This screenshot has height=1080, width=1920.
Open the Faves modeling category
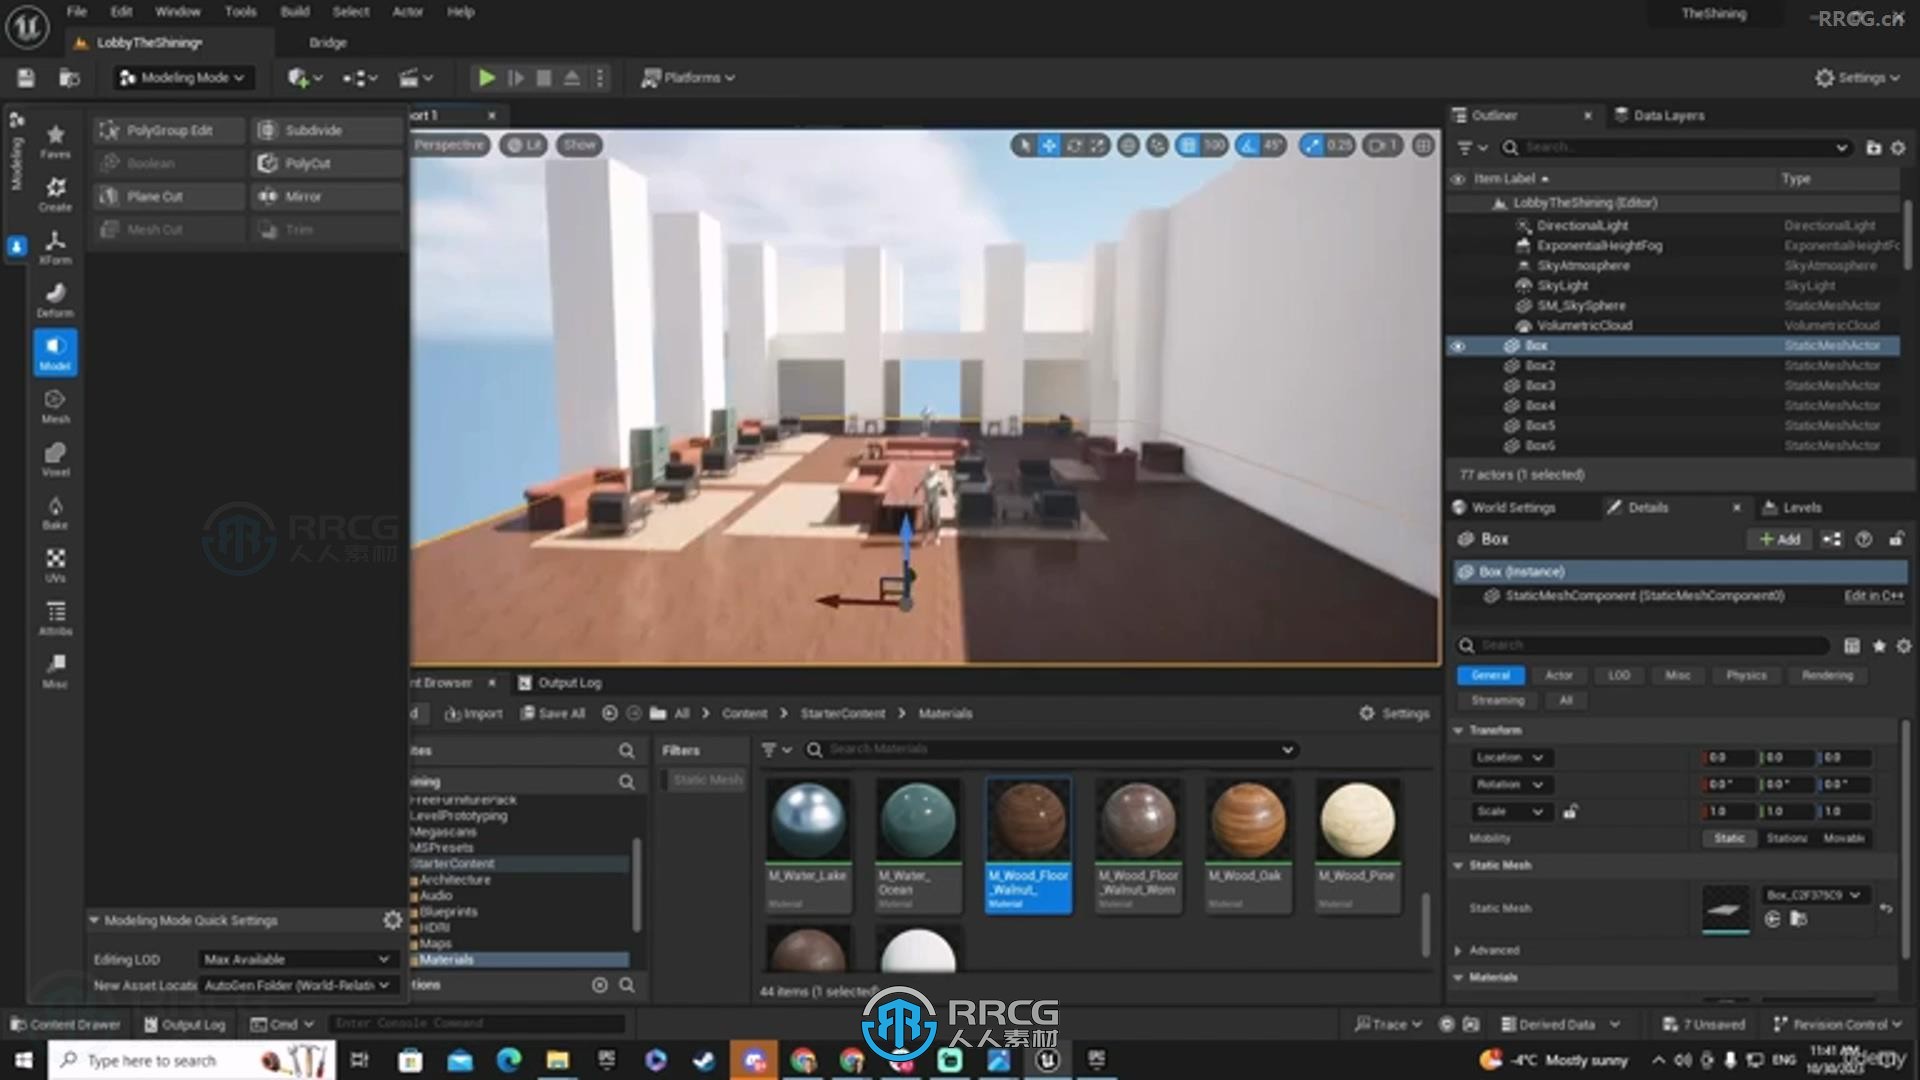(x=55, y=141)
